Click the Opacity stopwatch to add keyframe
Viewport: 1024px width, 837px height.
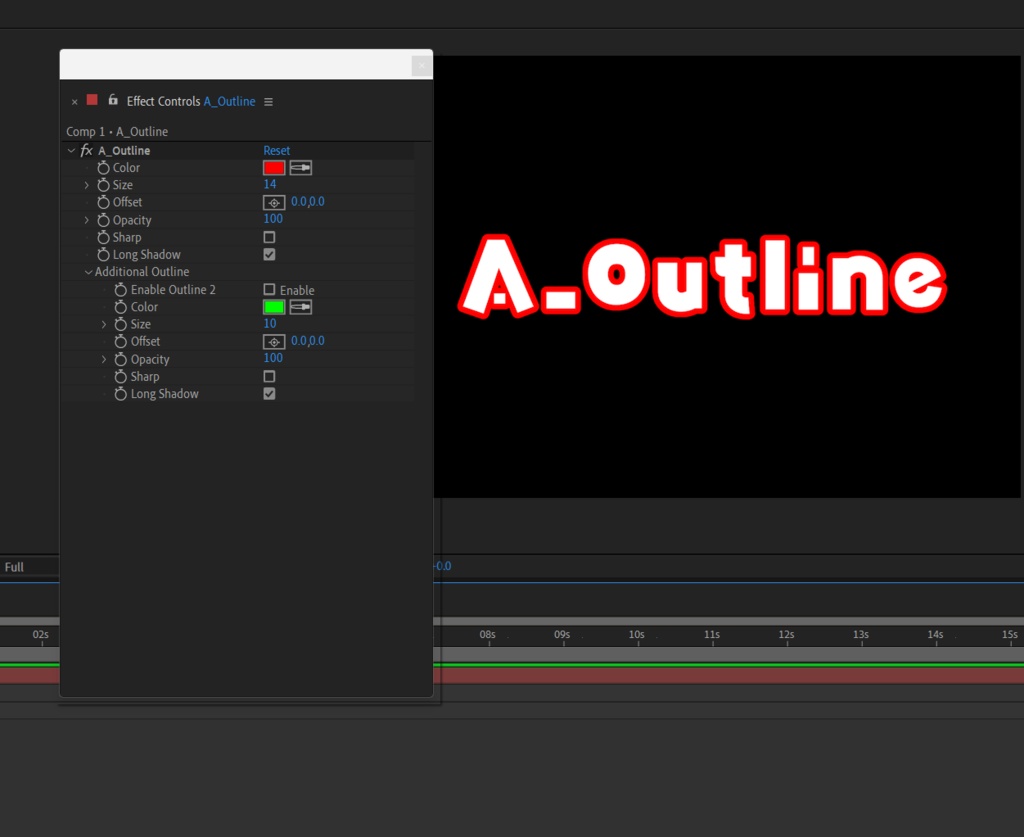tap(106, 219)
